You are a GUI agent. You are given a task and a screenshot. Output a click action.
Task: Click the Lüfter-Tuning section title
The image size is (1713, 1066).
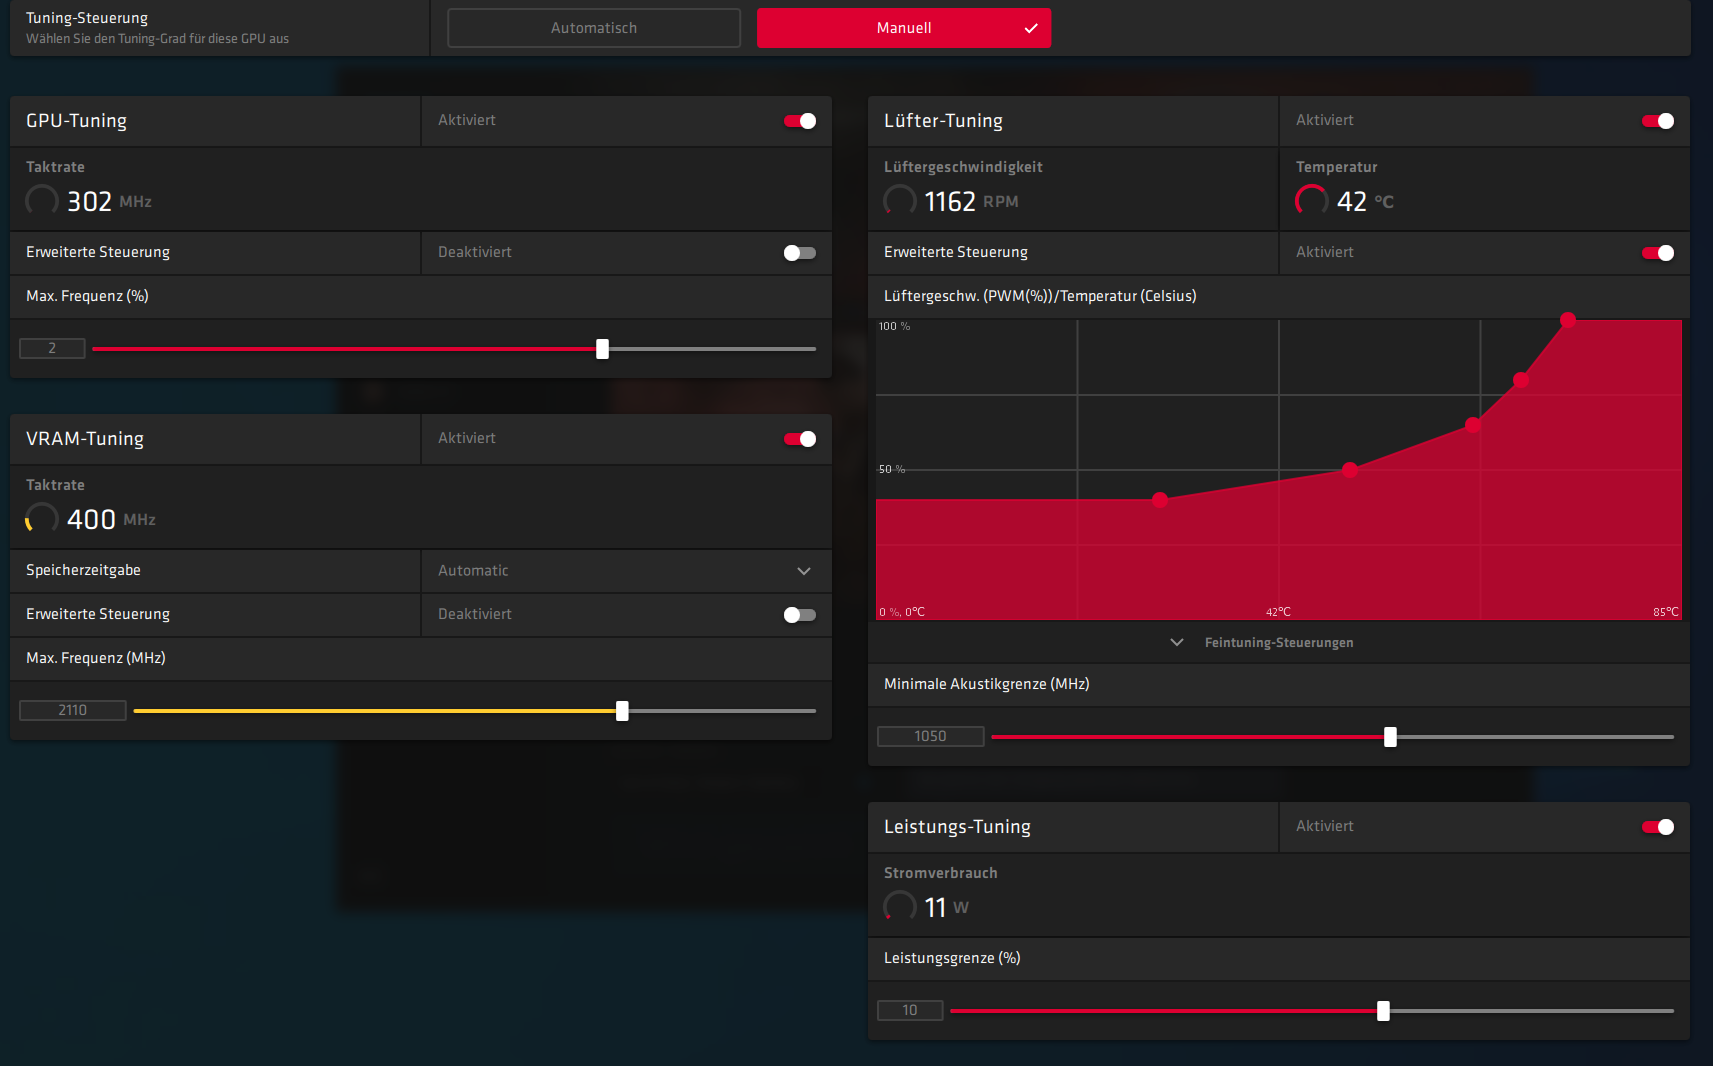click(x=943, y=121)
